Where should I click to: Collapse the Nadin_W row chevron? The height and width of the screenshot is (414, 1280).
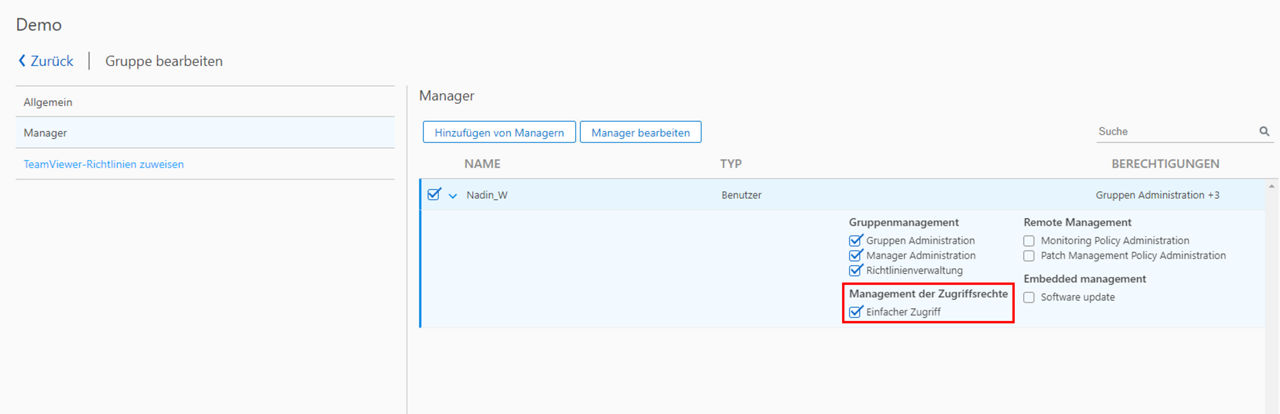[x=453, y=196]
